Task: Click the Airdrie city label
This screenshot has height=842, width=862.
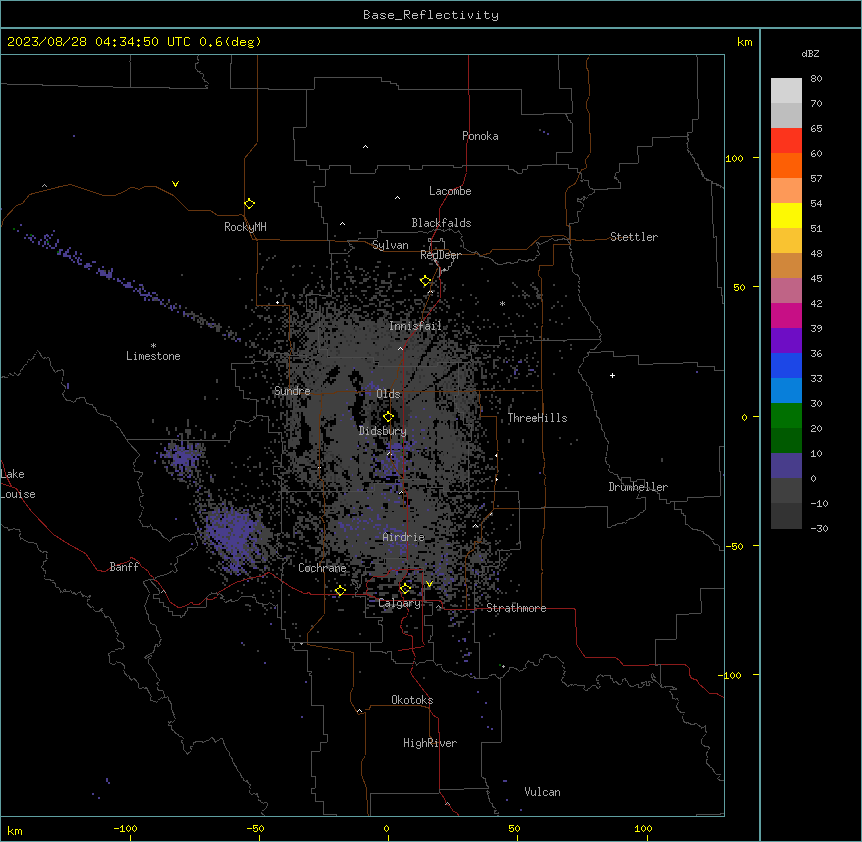Action: 403,537
